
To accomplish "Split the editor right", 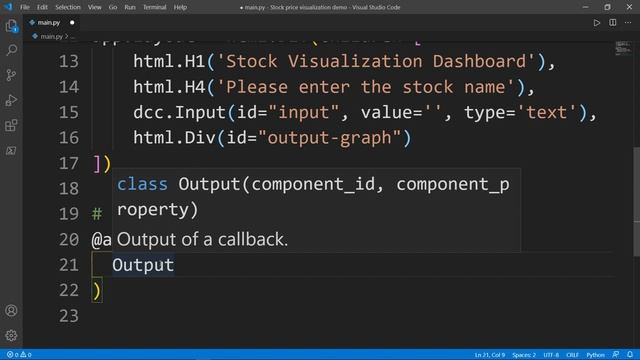I will click(x=613, y=23).
